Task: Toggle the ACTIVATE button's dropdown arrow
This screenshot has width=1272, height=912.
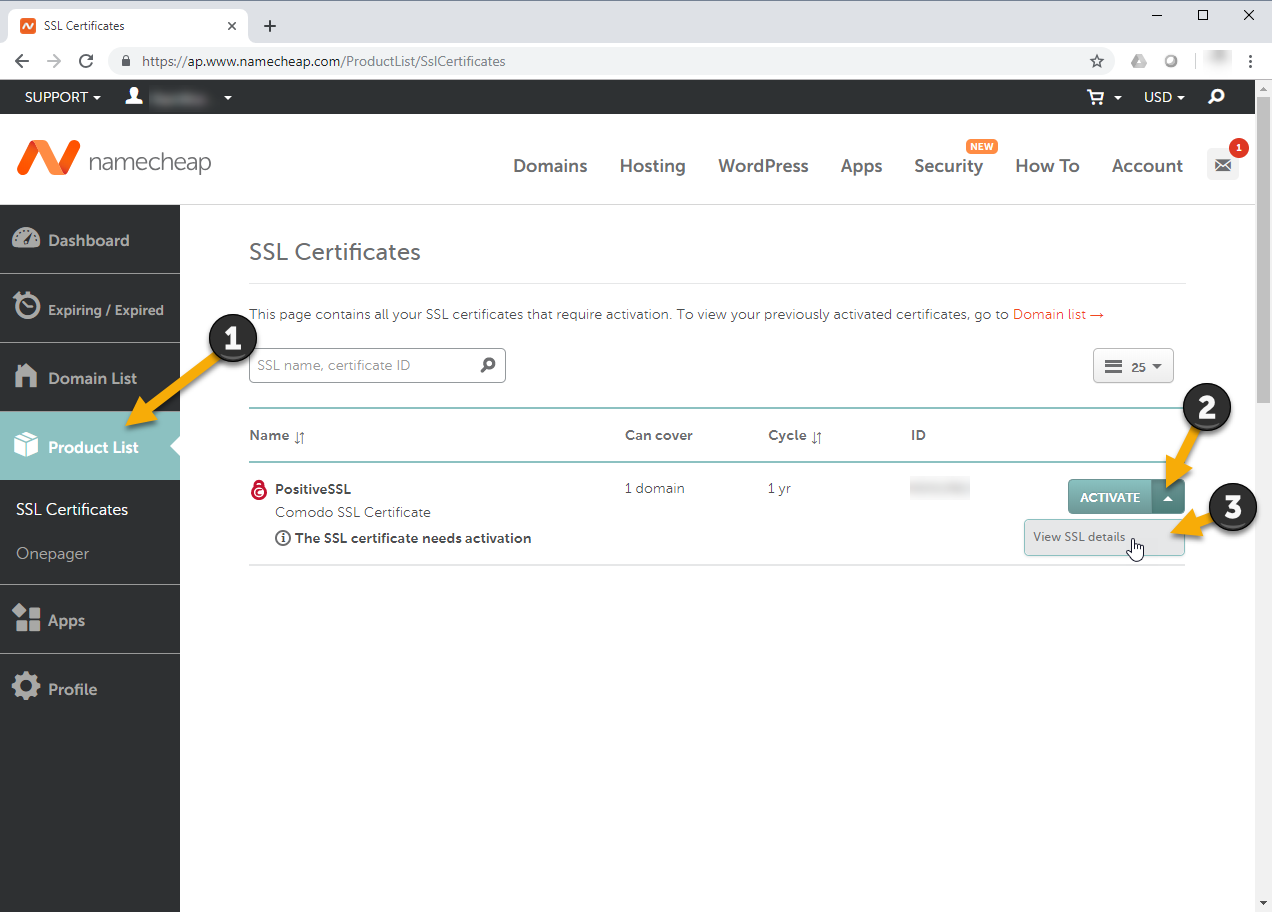Action: 1168,497
